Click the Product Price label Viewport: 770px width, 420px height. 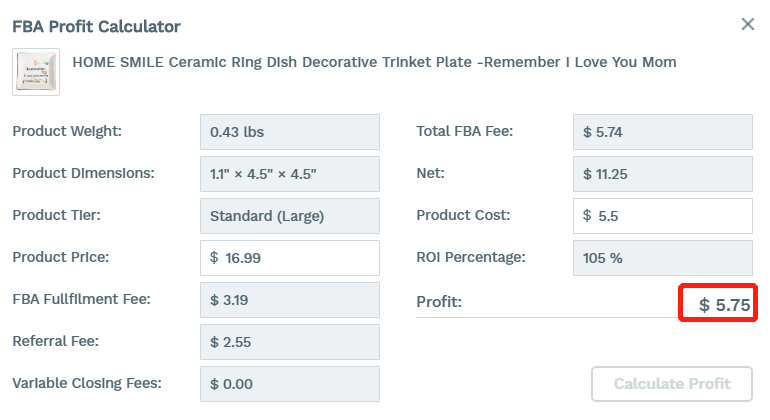tap(61, 257)
